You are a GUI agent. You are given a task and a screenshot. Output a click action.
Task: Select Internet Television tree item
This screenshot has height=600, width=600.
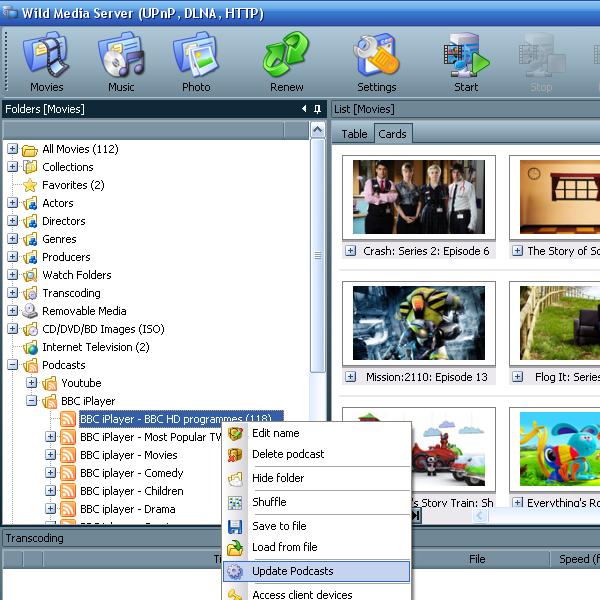(95, 347)
